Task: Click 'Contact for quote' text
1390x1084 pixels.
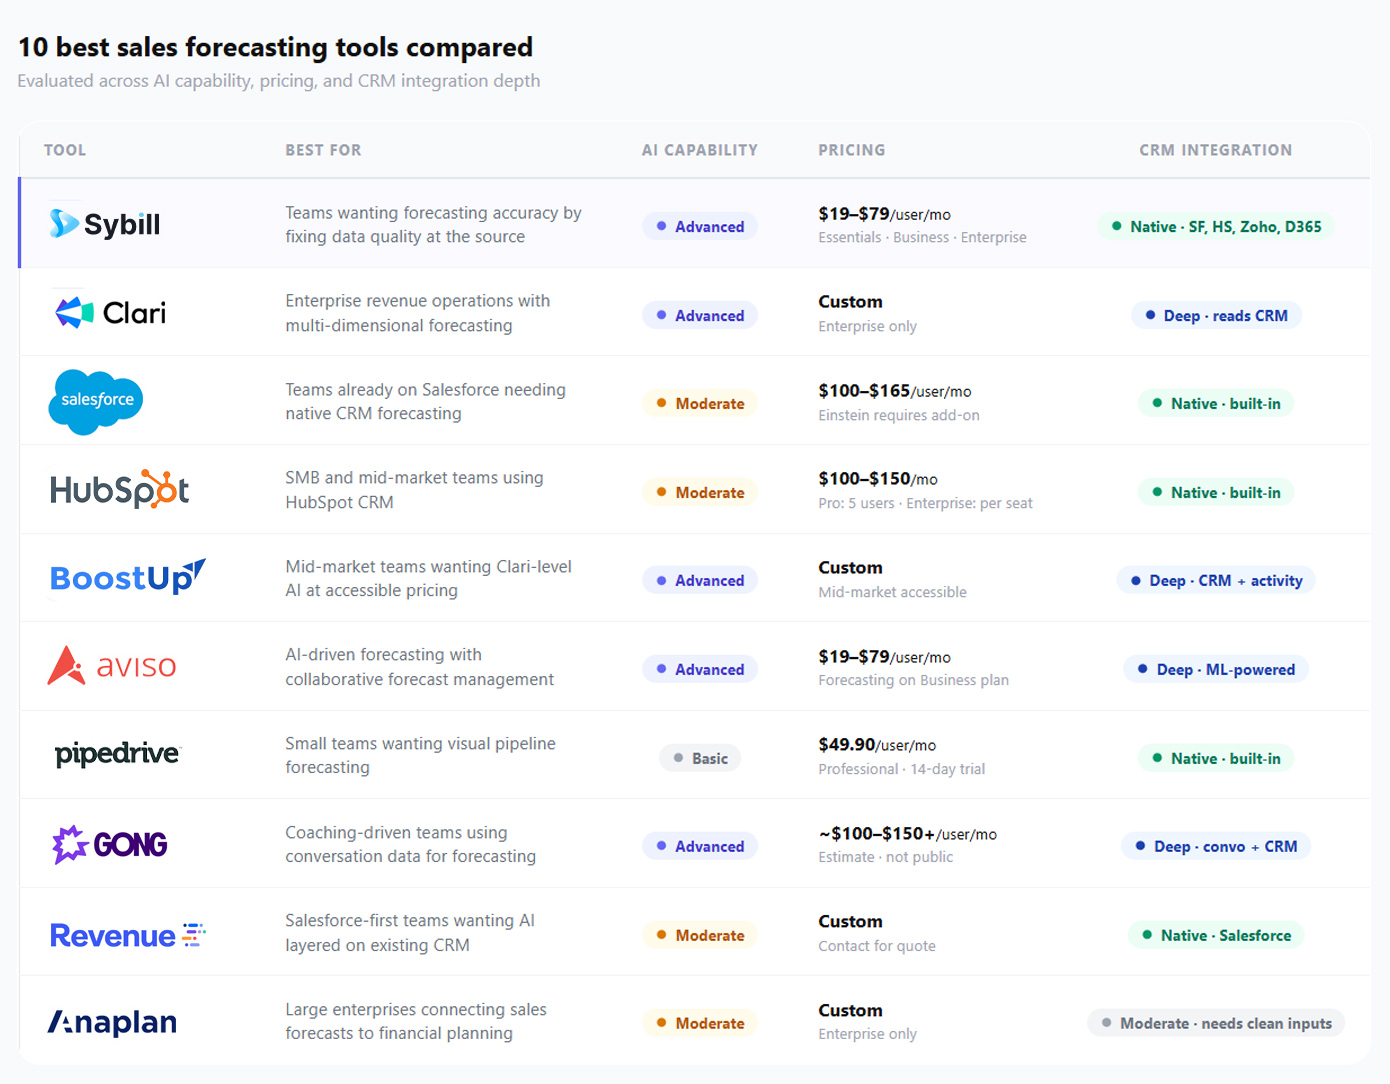Action: pos(877,946)
